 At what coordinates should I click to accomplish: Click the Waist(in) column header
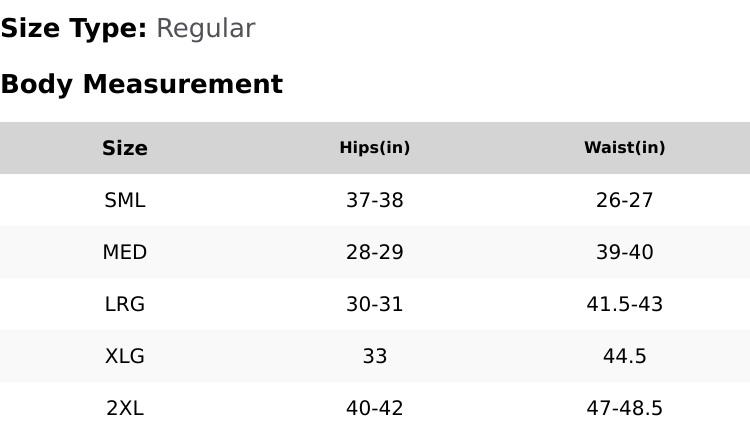tap(624, 148)
